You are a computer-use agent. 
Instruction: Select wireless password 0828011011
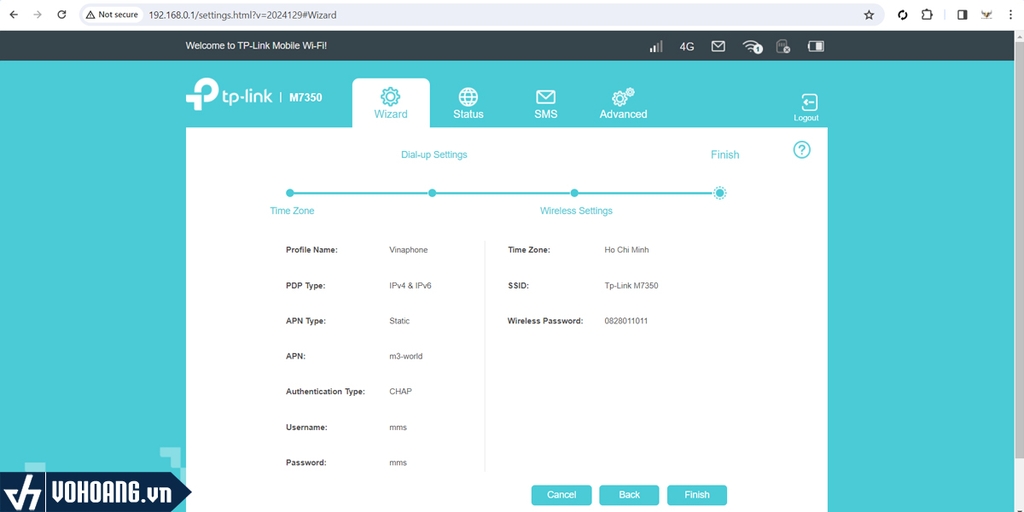(626, 321)
